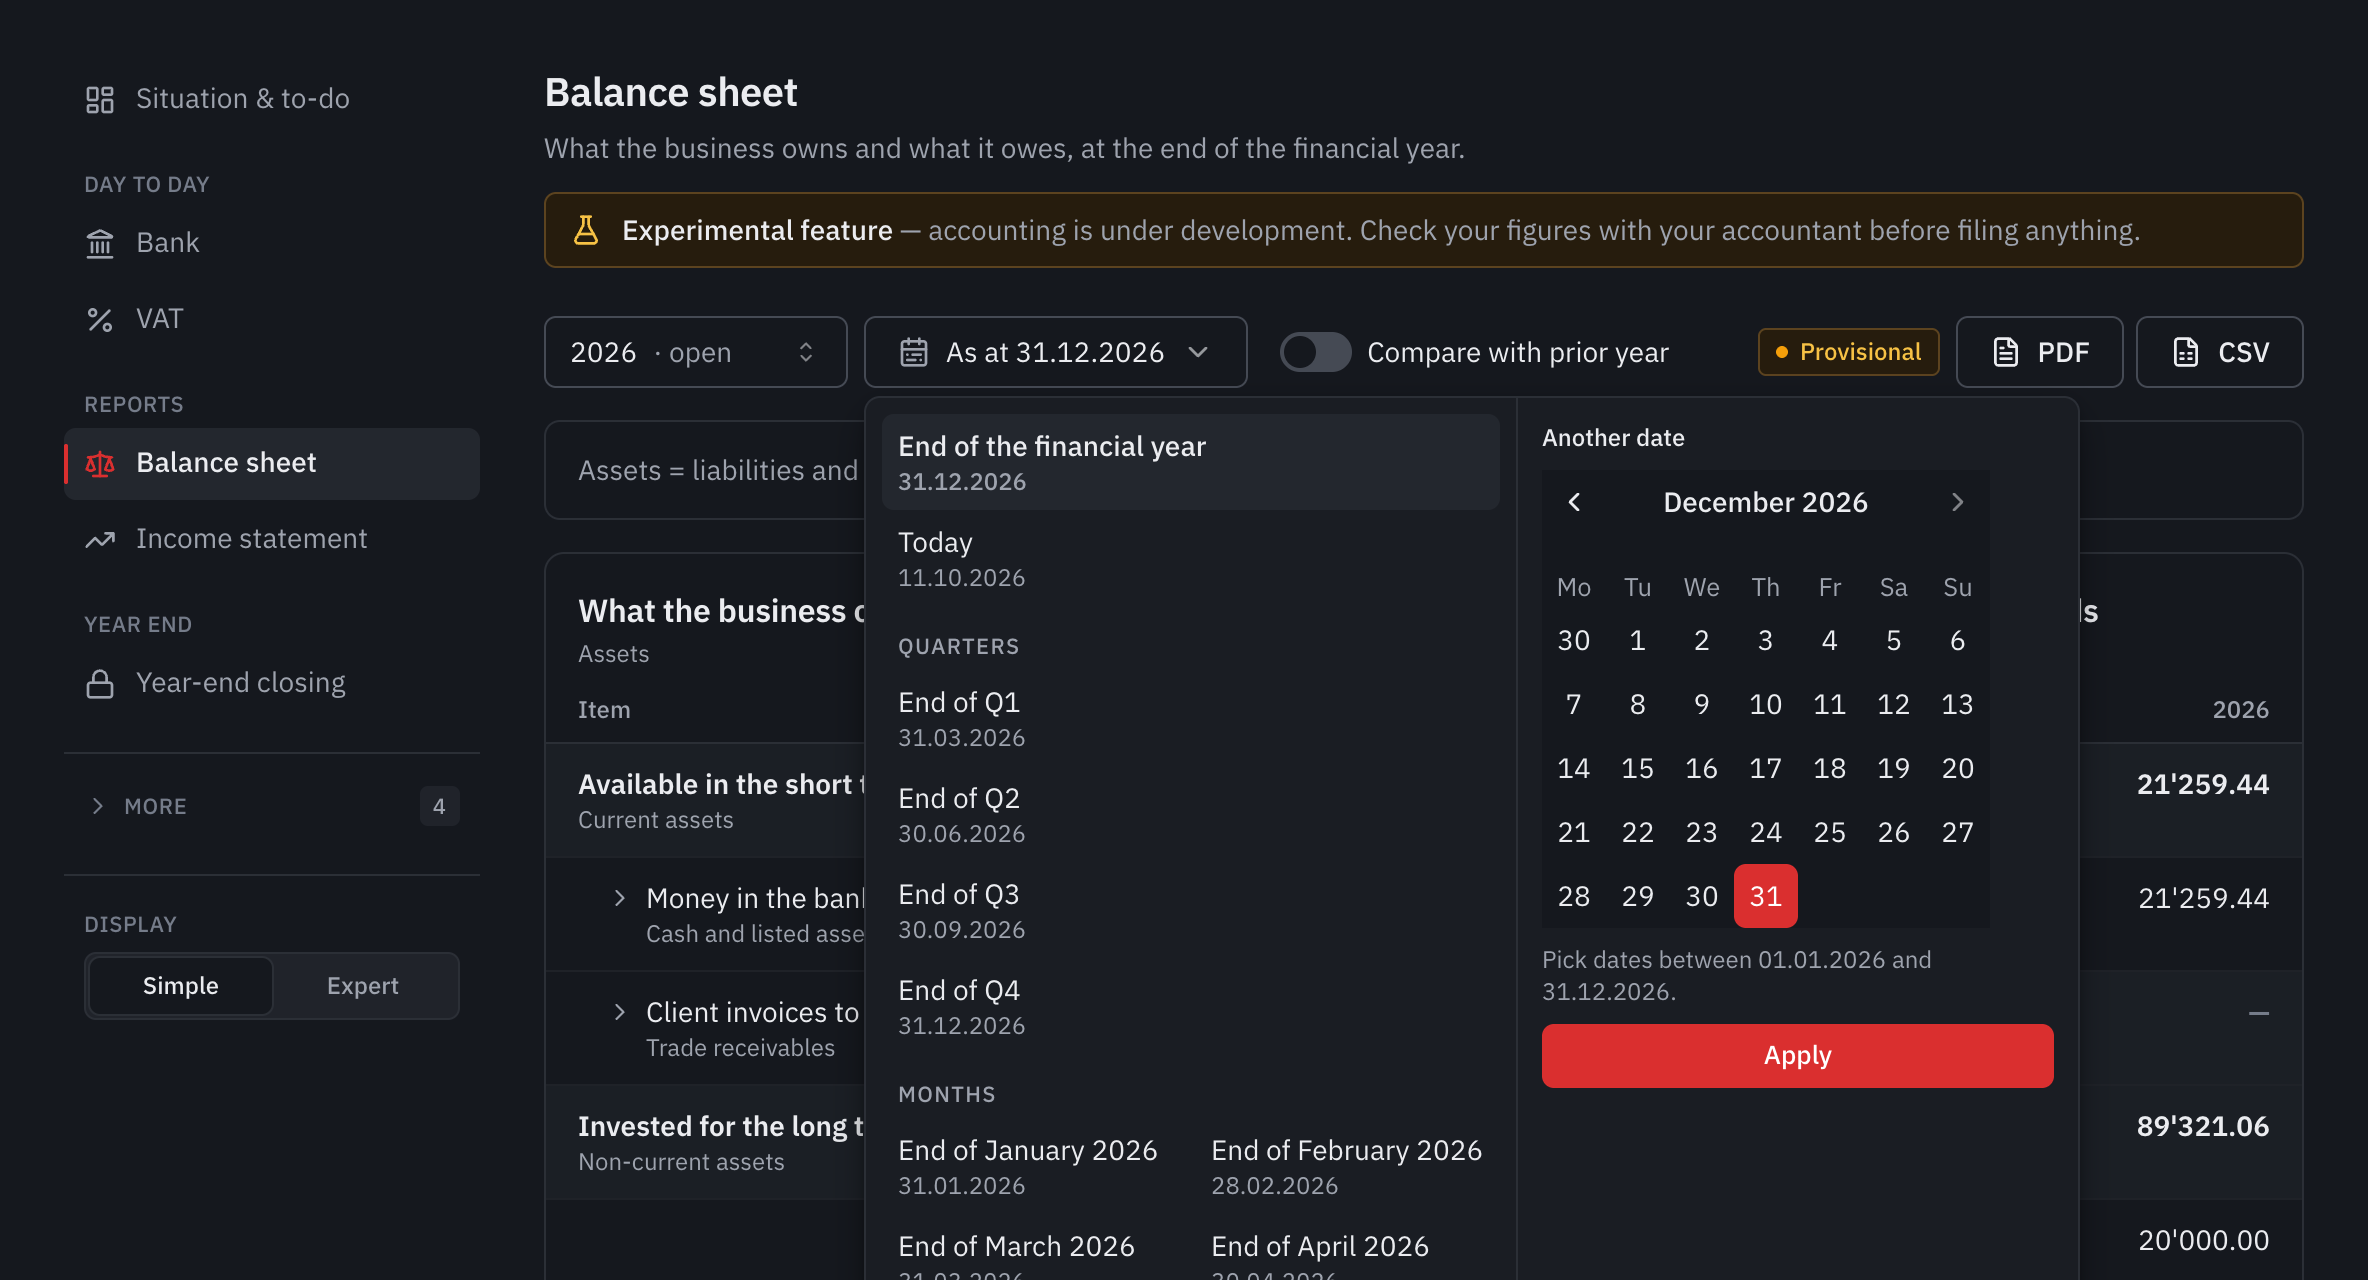Select End of February 2026 option
Screen dimensions: 2368x1280
coord(1347,1167)
